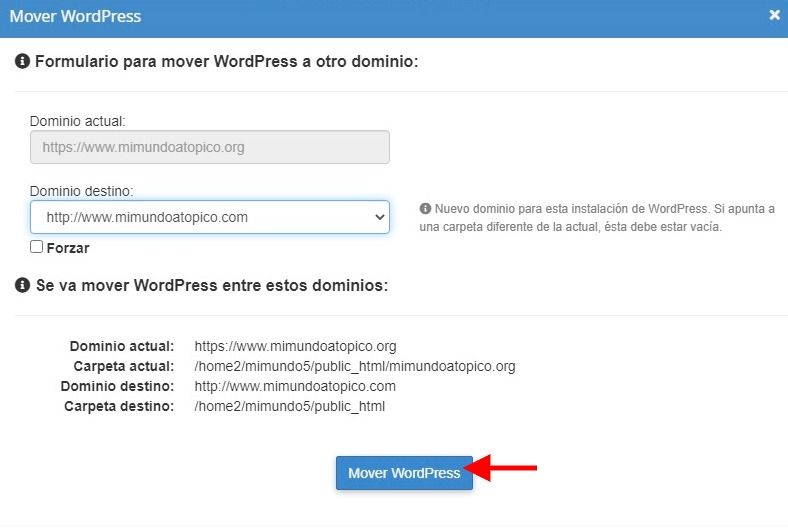
Task: Open the Dominio destino dropdown
Action: click(x=210, y=217)
